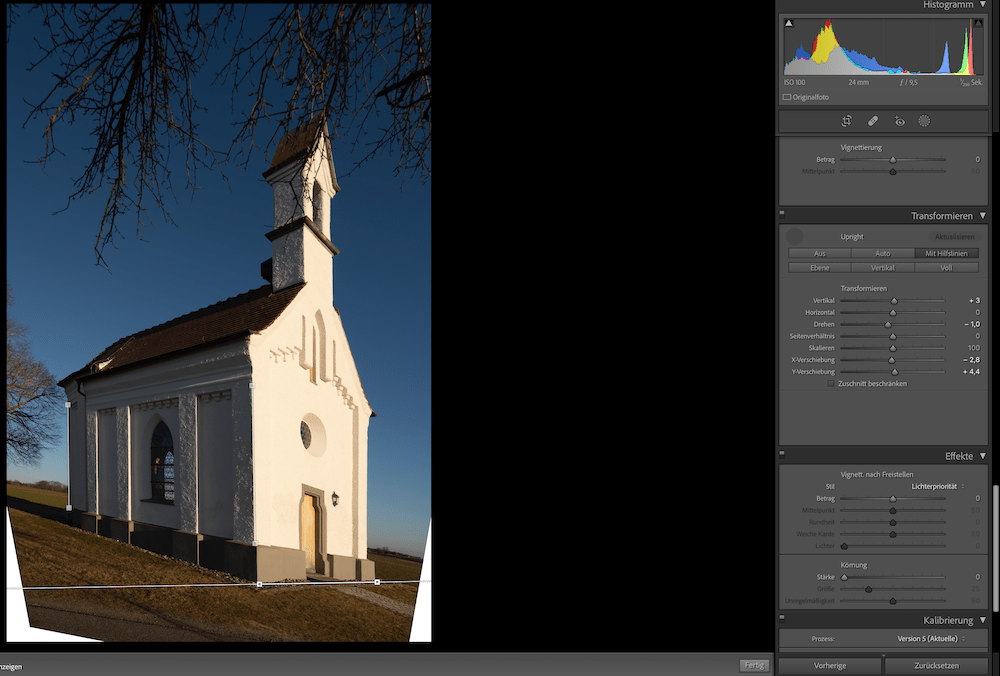Viewport: 1000px width, 676px height.
Task: Open the Masking tool circle icon
Action: click(x=924, y=121)
